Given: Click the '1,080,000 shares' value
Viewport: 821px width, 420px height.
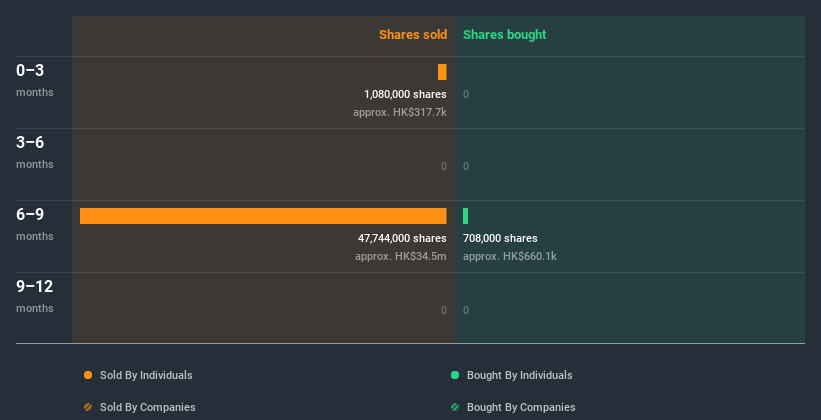Looking at the screenshot, I should [405, 94].
